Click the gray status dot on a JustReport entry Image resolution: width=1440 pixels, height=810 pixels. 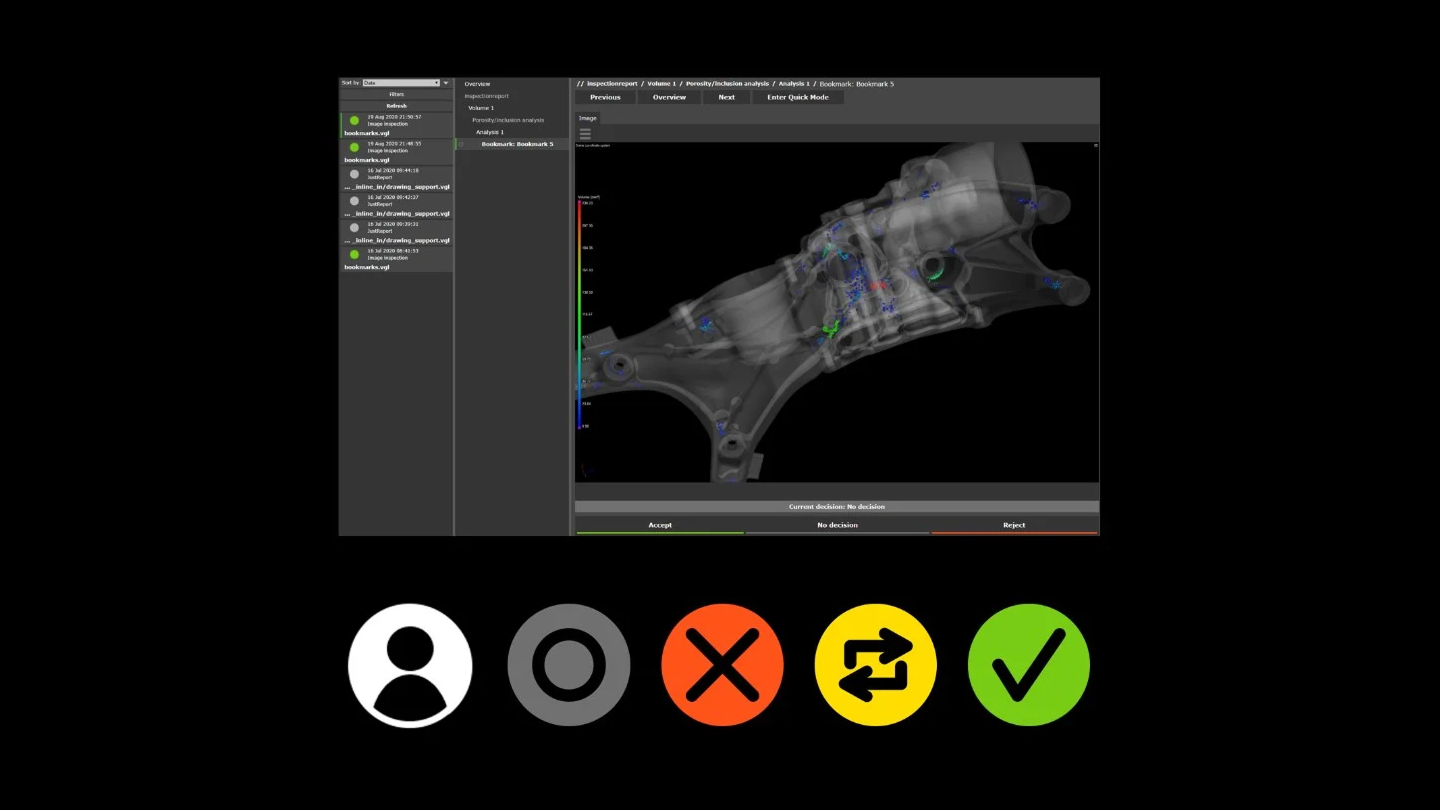point(354,173)
